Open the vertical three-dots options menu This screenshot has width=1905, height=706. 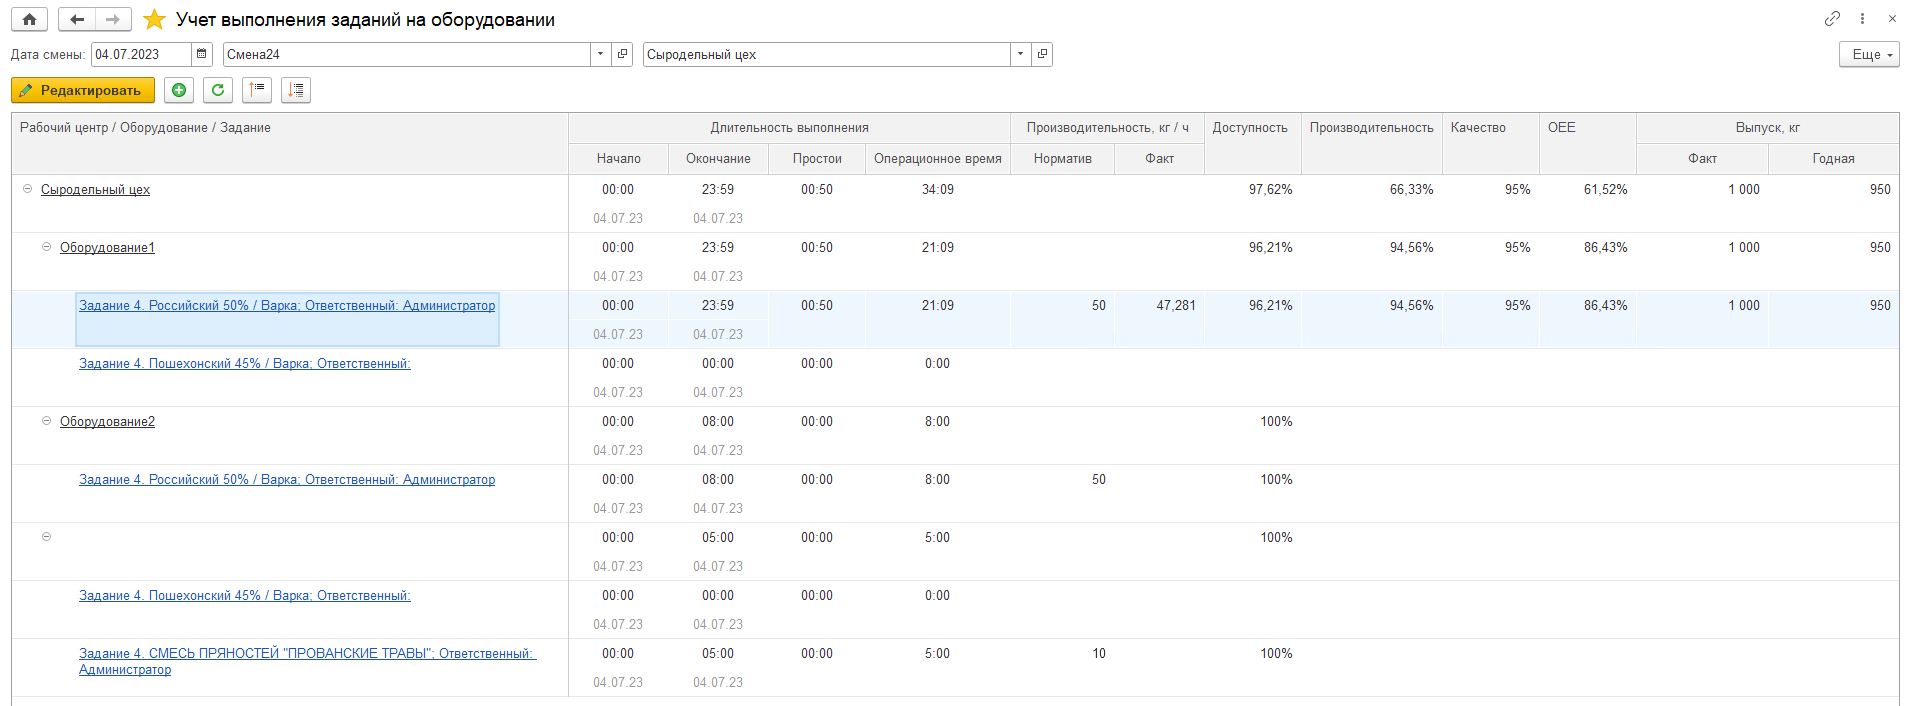1862,19
